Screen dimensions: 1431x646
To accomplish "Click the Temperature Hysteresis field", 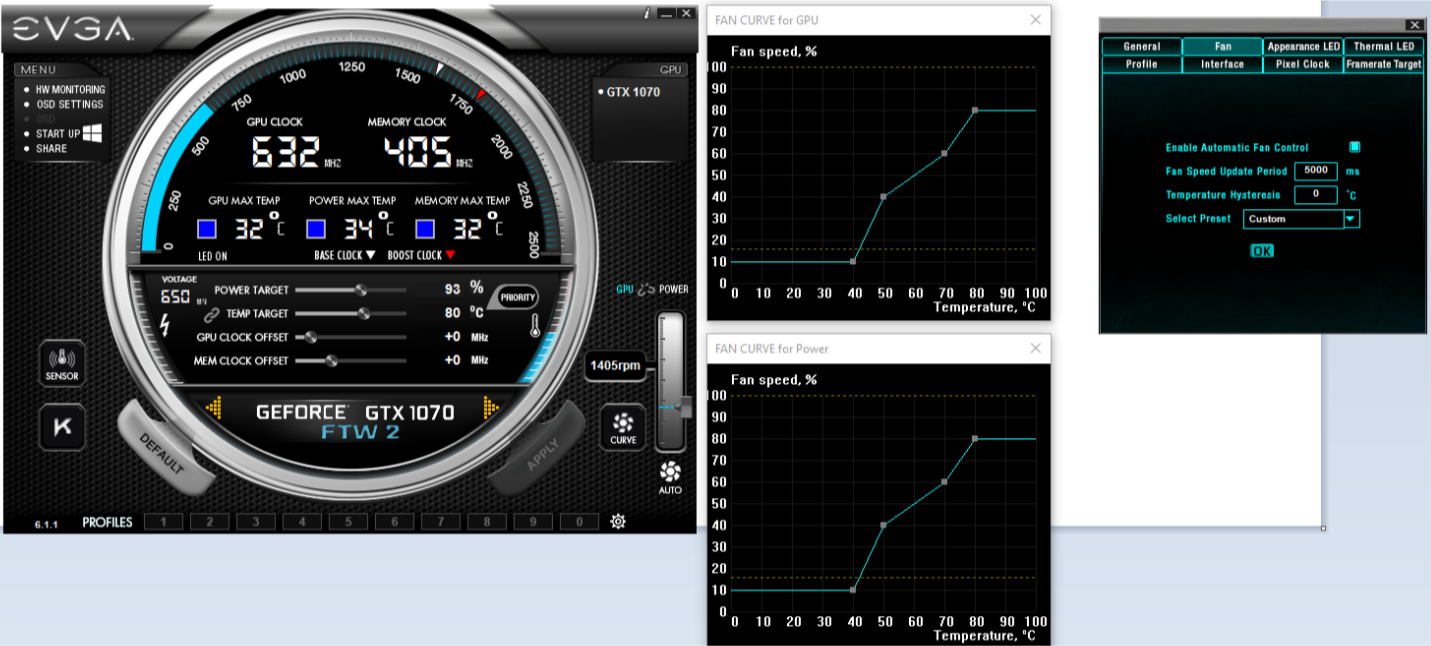I will click(1315, 194).
